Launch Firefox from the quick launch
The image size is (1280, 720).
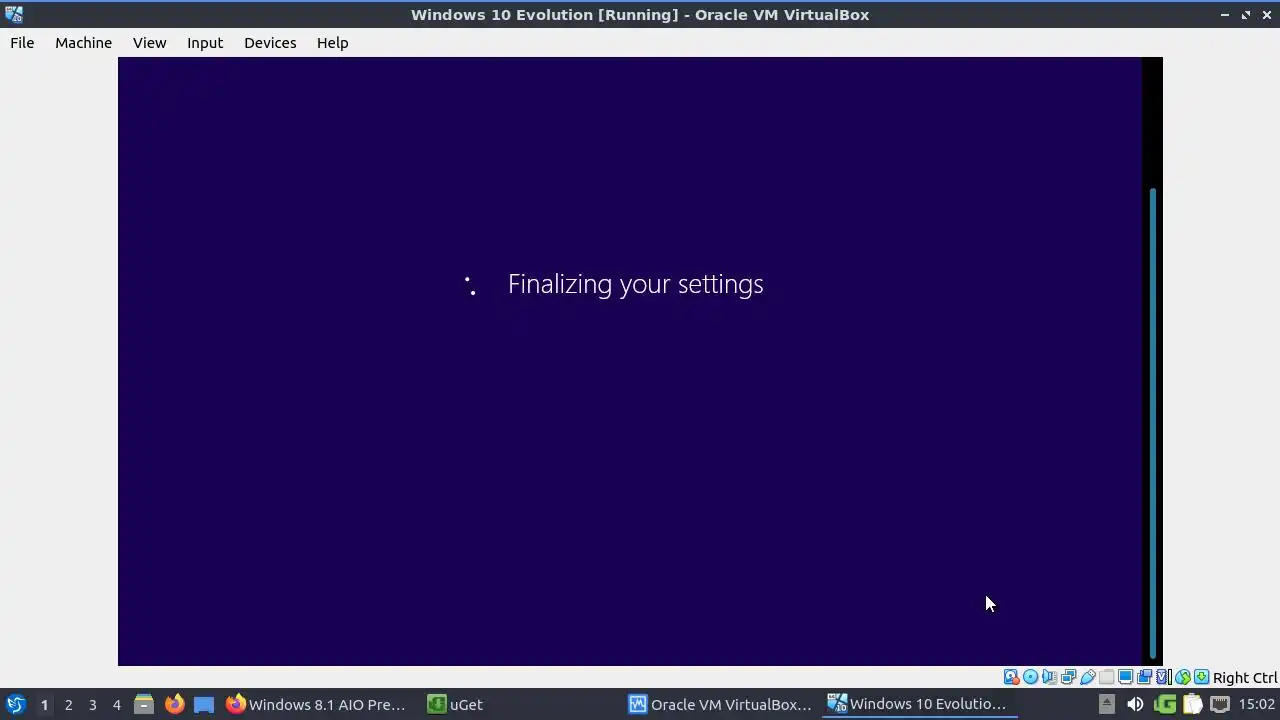point(174,704)
